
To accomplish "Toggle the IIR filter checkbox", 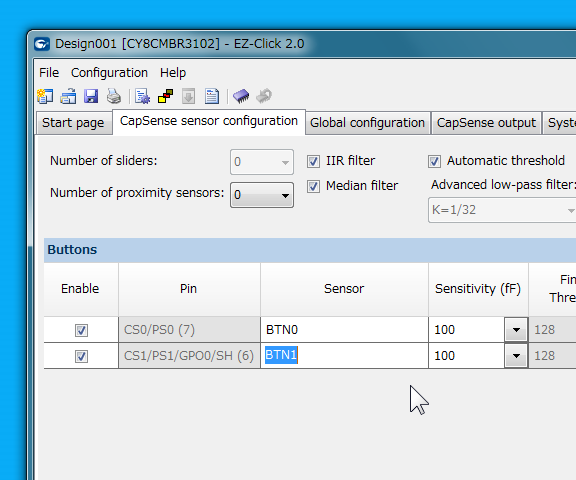I will [x=313, y=162].
